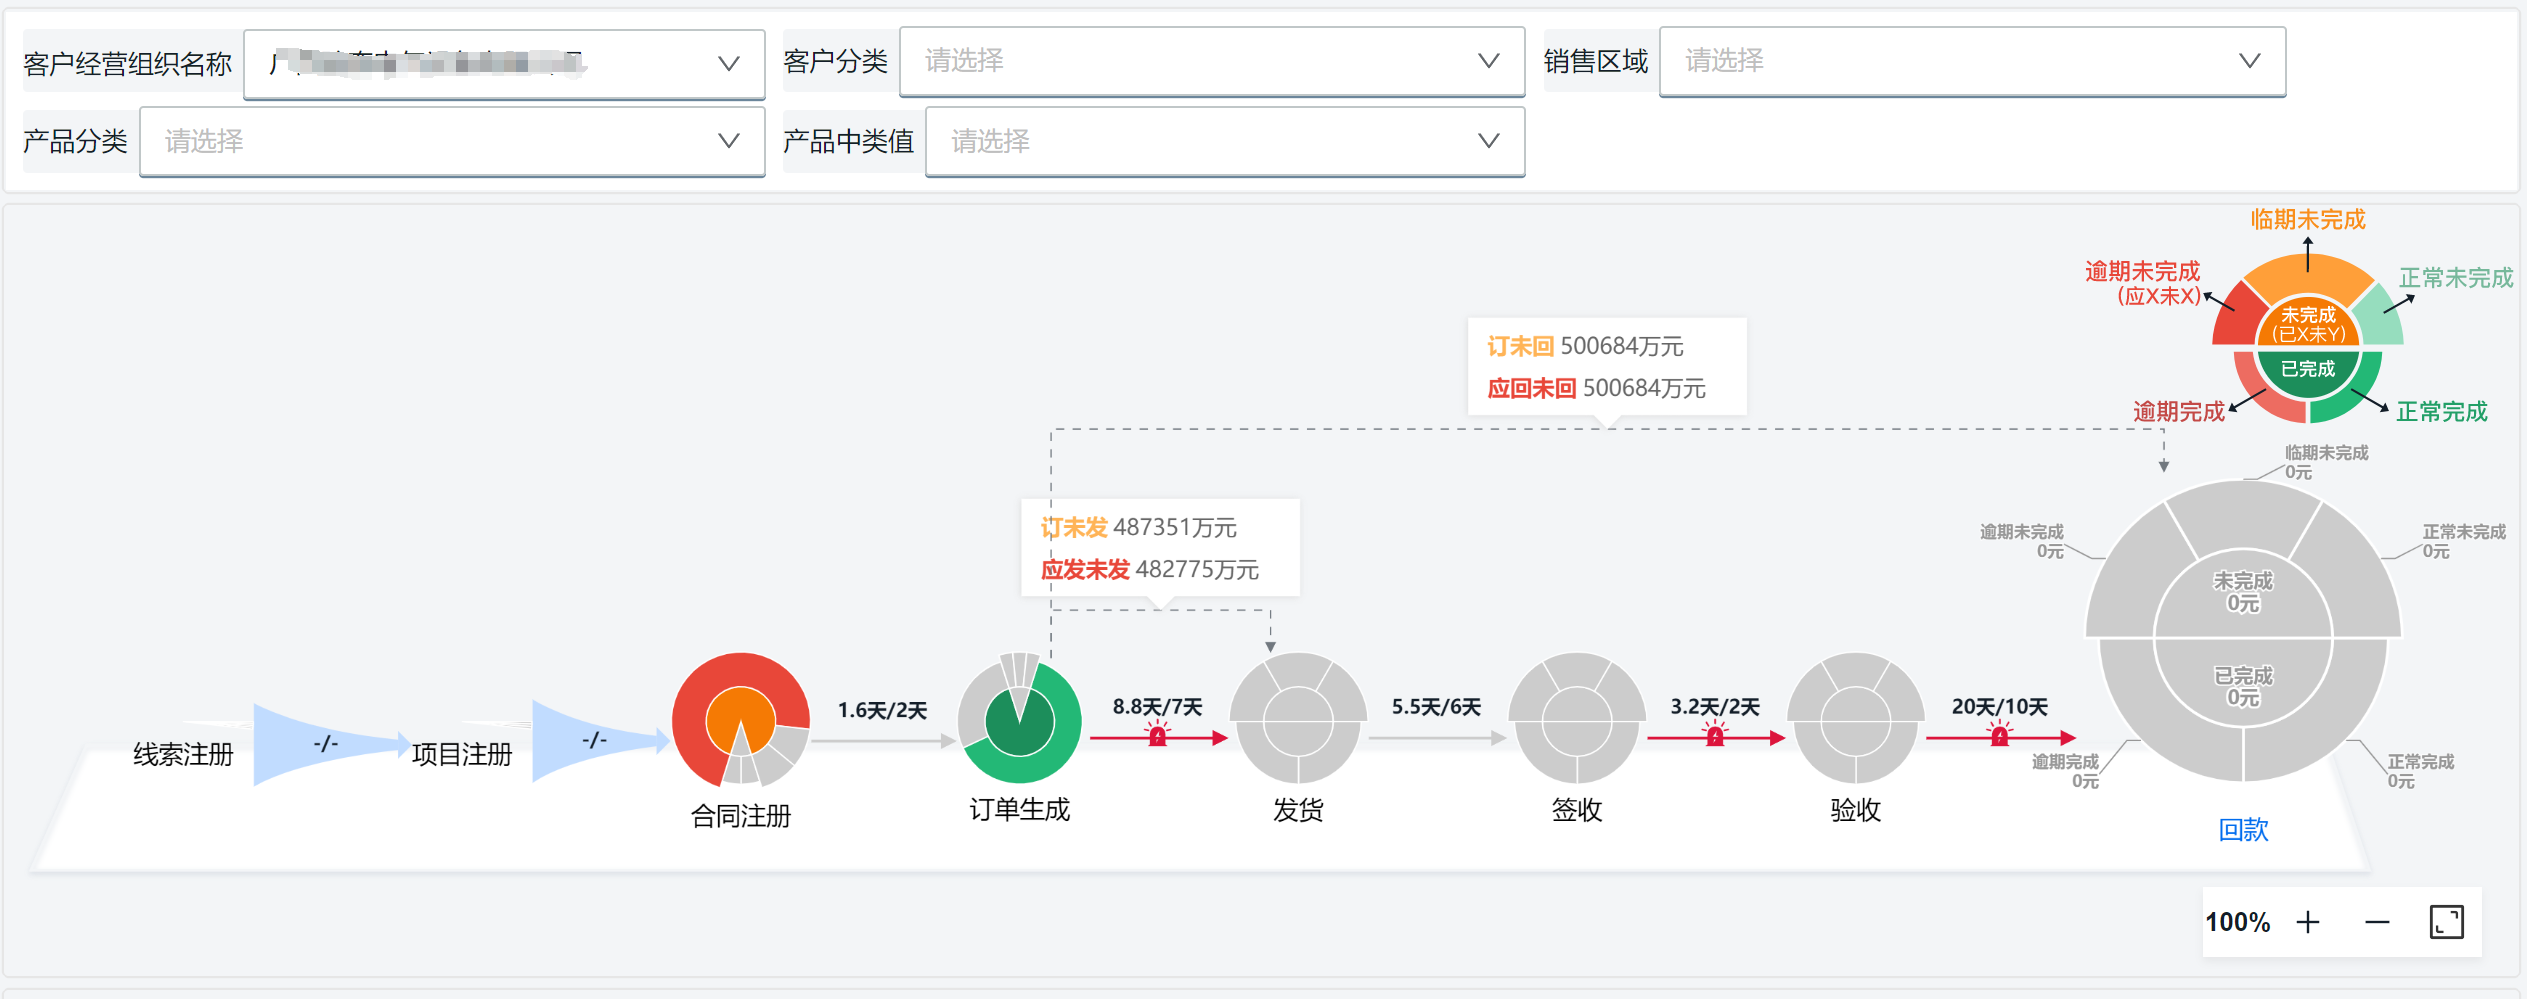The height and width of the screenshot is (999, 2527).
Task: Select the 发货 gray circle node
Action: 1298,718
